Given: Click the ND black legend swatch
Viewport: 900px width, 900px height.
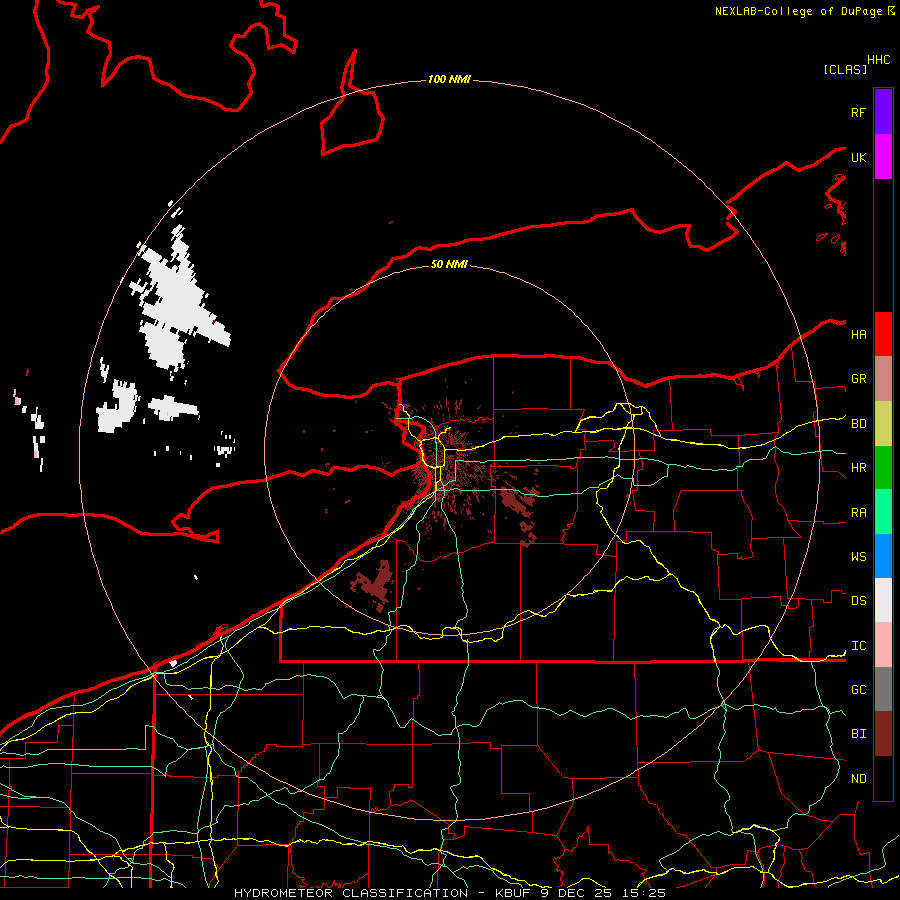Looking at the screenshot, I should 883,778.
